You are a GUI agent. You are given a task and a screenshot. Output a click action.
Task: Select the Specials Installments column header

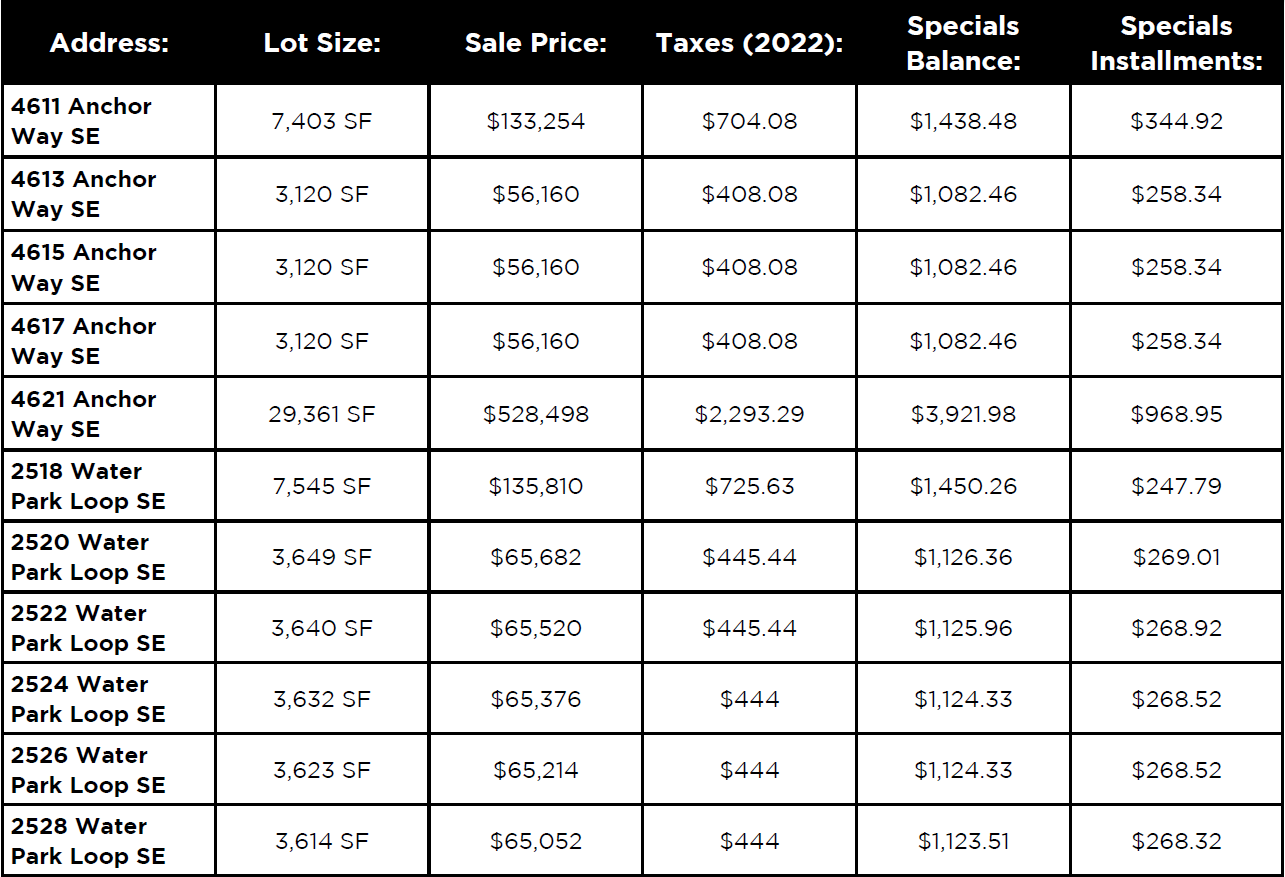click(1176, 43)
